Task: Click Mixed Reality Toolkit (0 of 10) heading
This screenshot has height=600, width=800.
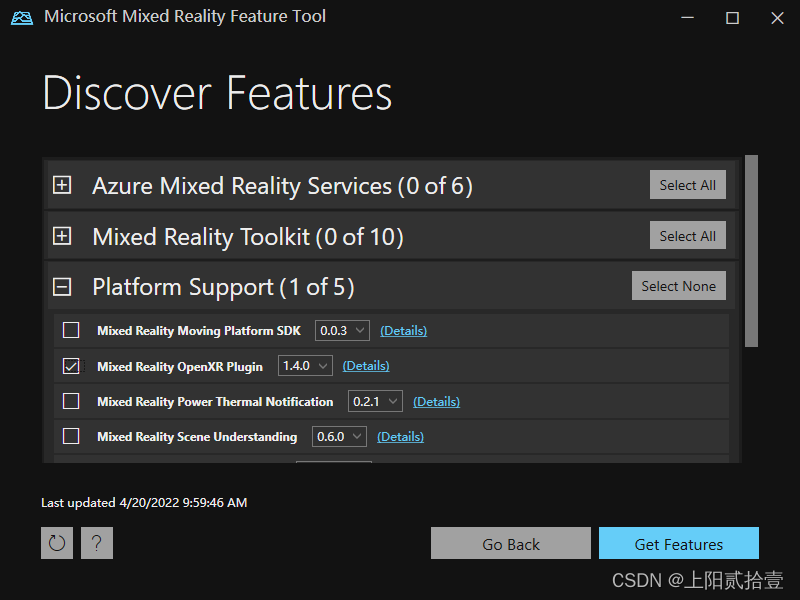Action: (248, 237)
